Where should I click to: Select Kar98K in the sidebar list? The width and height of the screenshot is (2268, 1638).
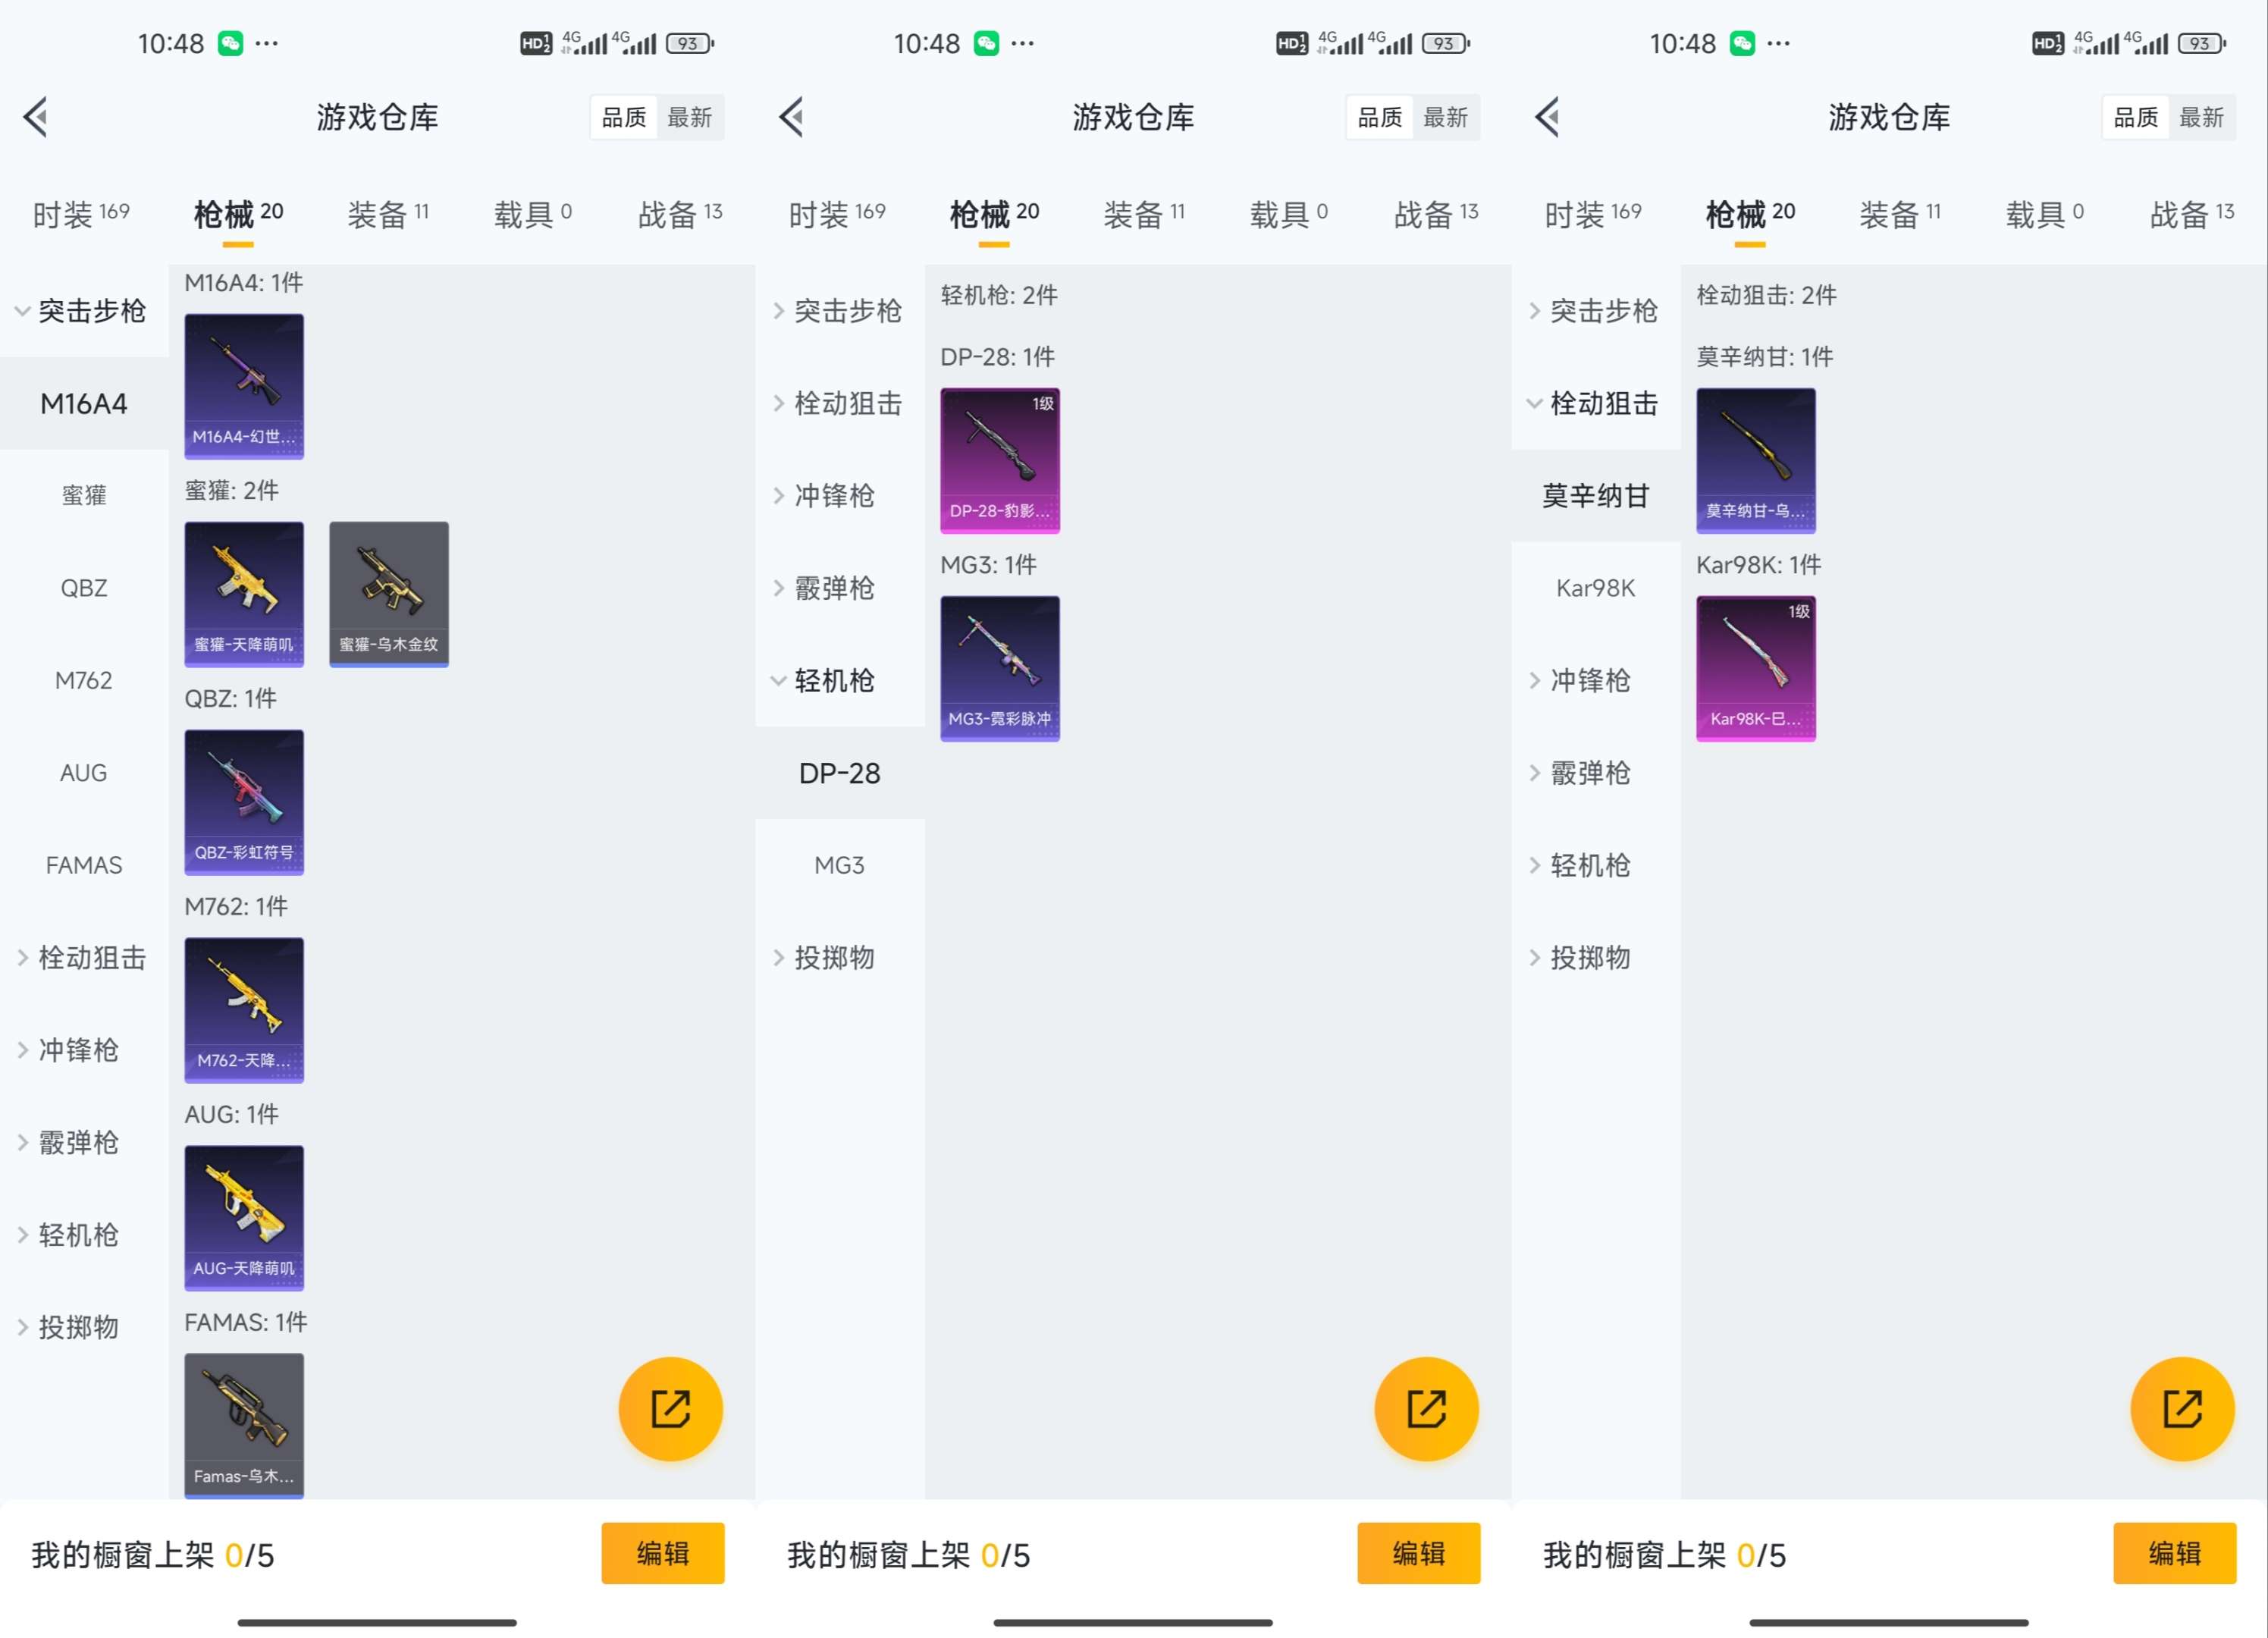(x=1596, y=588)
